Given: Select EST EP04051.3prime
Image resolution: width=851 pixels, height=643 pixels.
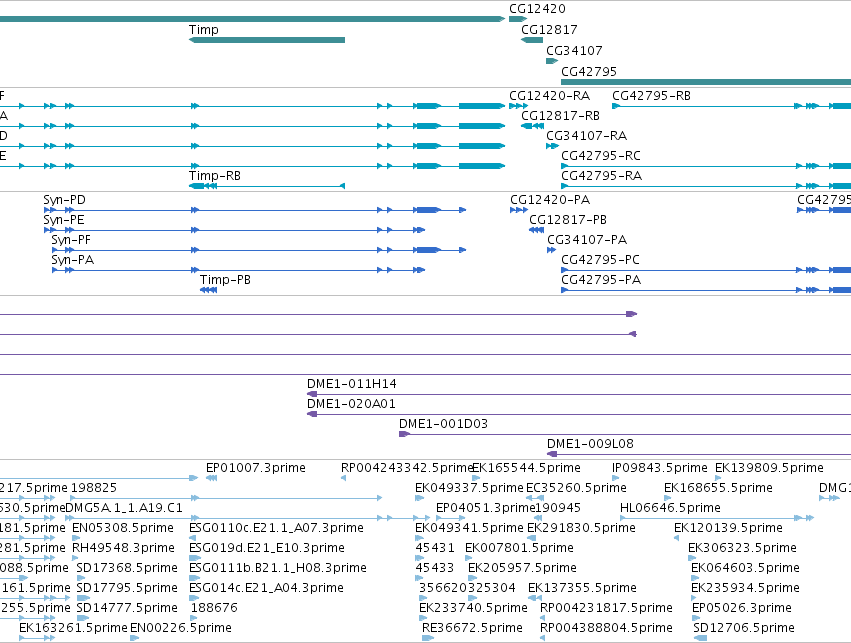Looking at the screenshot, I should [448, 518].
